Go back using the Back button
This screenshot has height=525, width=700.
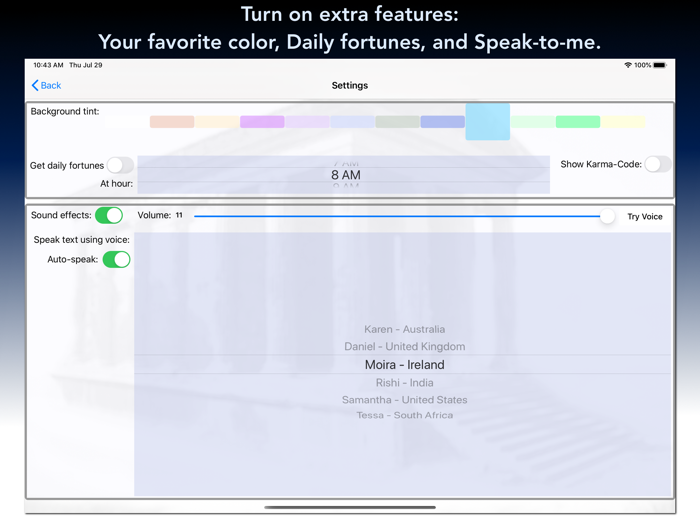[x=46, y=85]
